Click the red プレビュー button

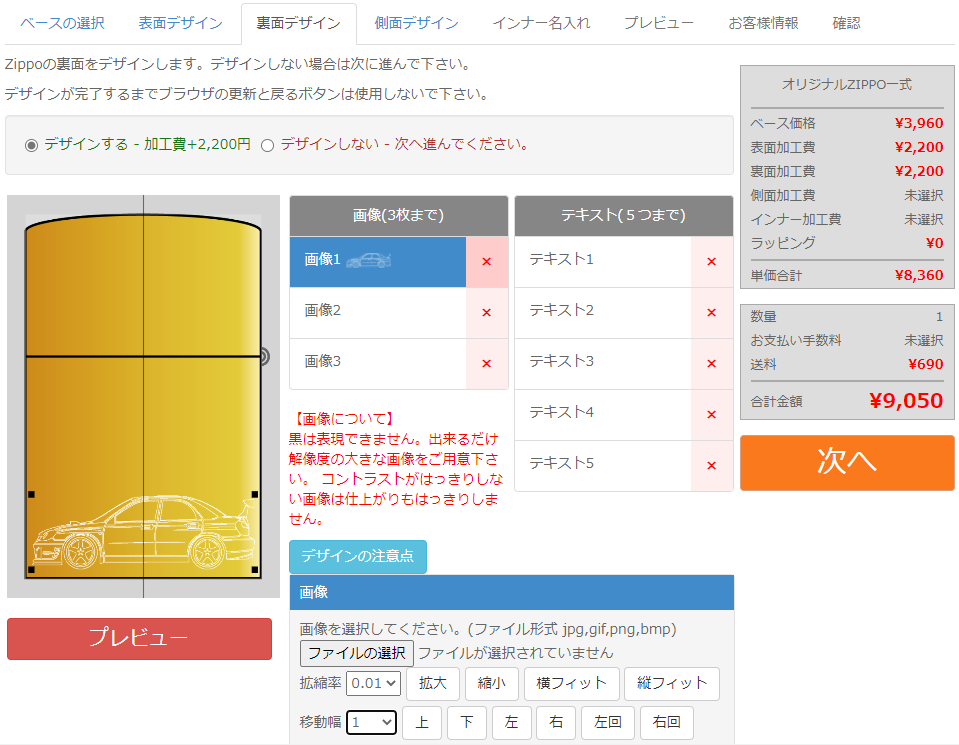point(139,638)
